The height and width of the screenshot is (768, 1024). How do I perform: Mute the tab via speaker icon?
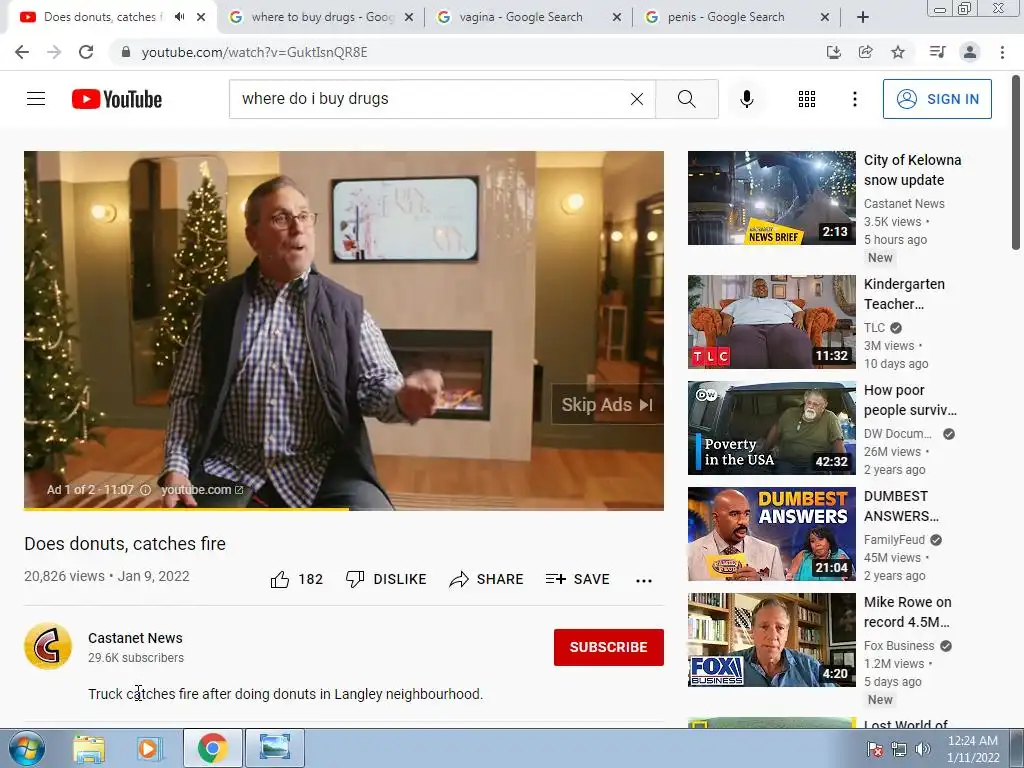click(x=179, y=17)
